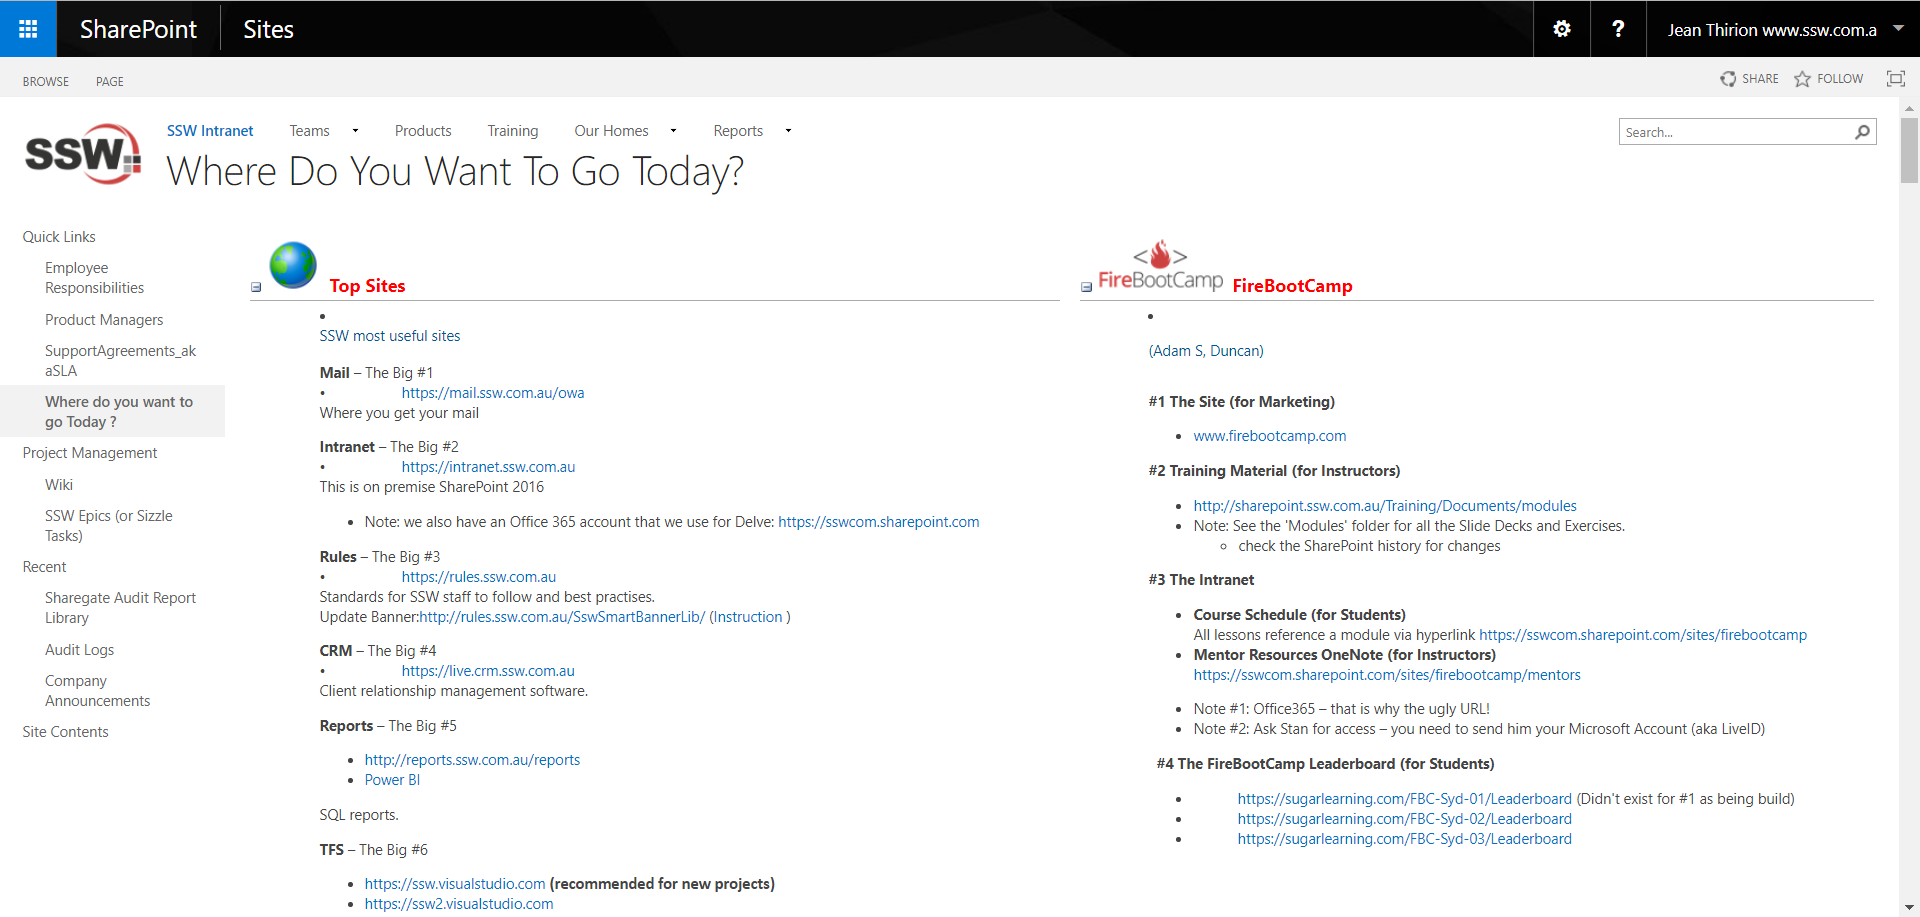Open the user account menu arrow
1920x917 pixels.
[1898, 29]
